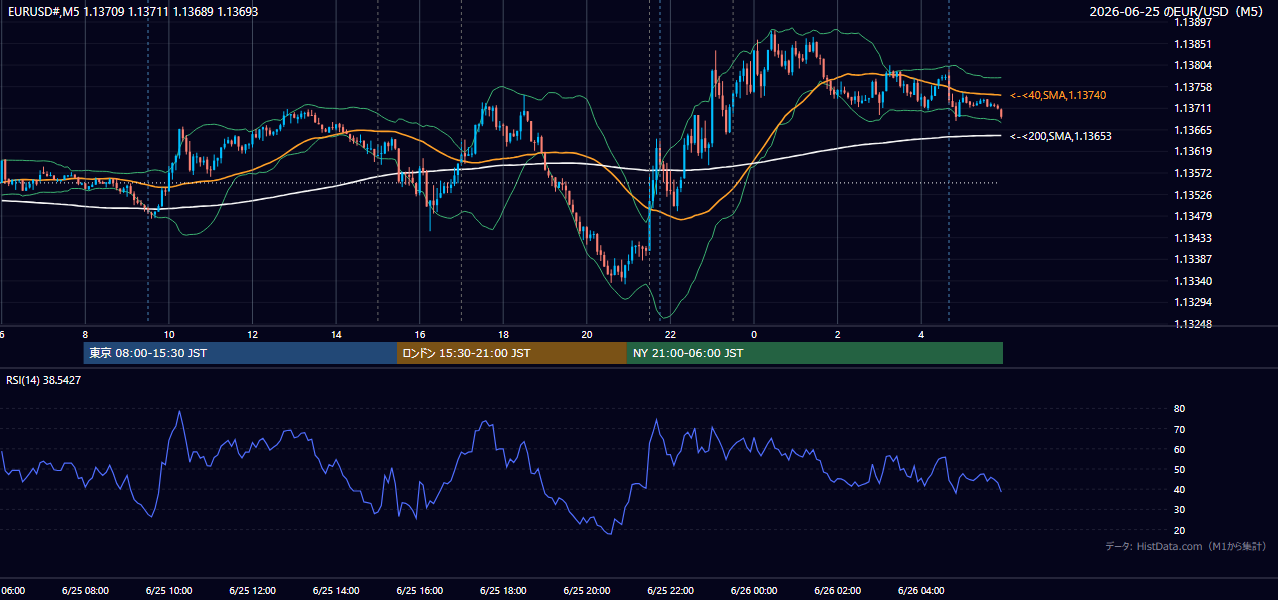1278x600 pixels.
Task: Click RSI scale level 70
Action: pyautogui.click(x=1179, y=429)
